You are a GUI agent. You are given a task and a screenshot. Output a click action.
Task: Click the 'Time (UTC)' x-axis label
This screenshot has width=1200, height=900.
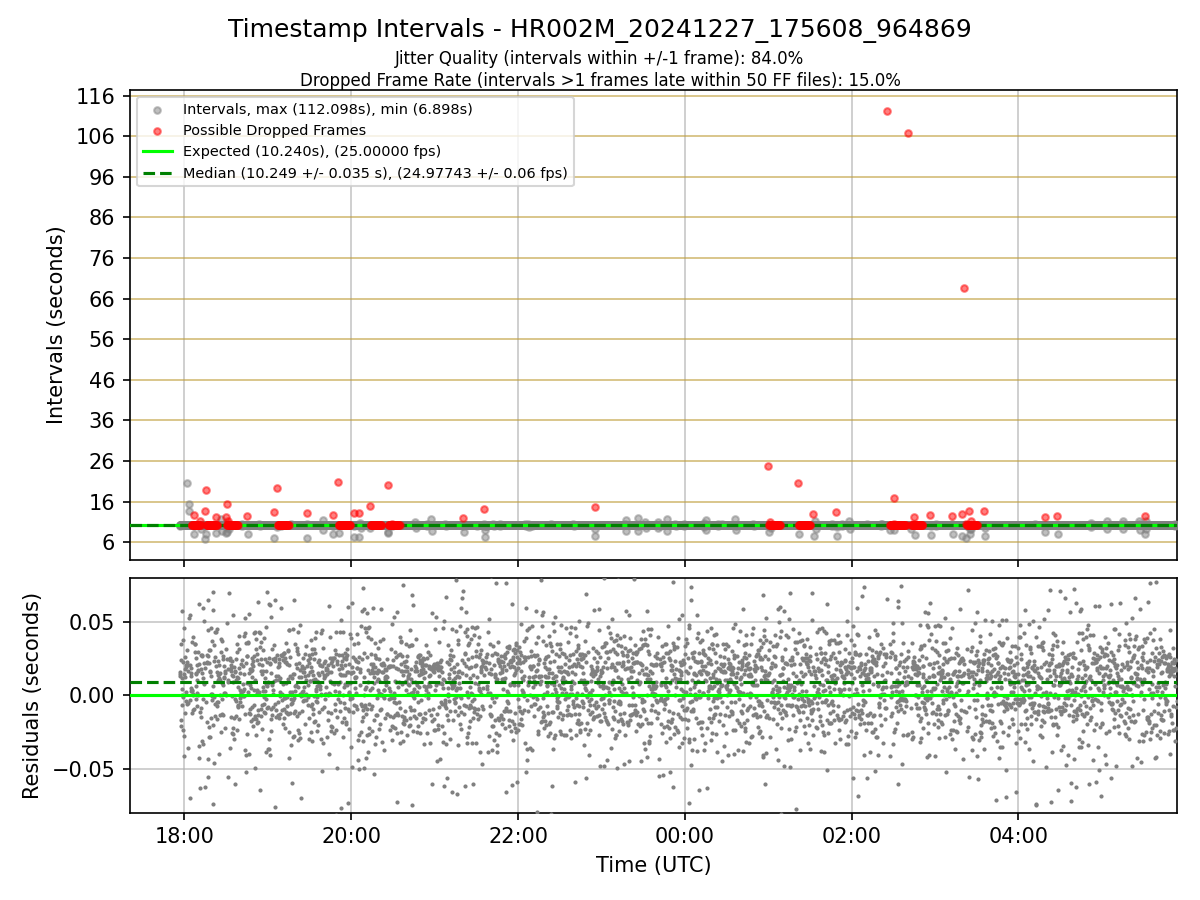point(653,865)
